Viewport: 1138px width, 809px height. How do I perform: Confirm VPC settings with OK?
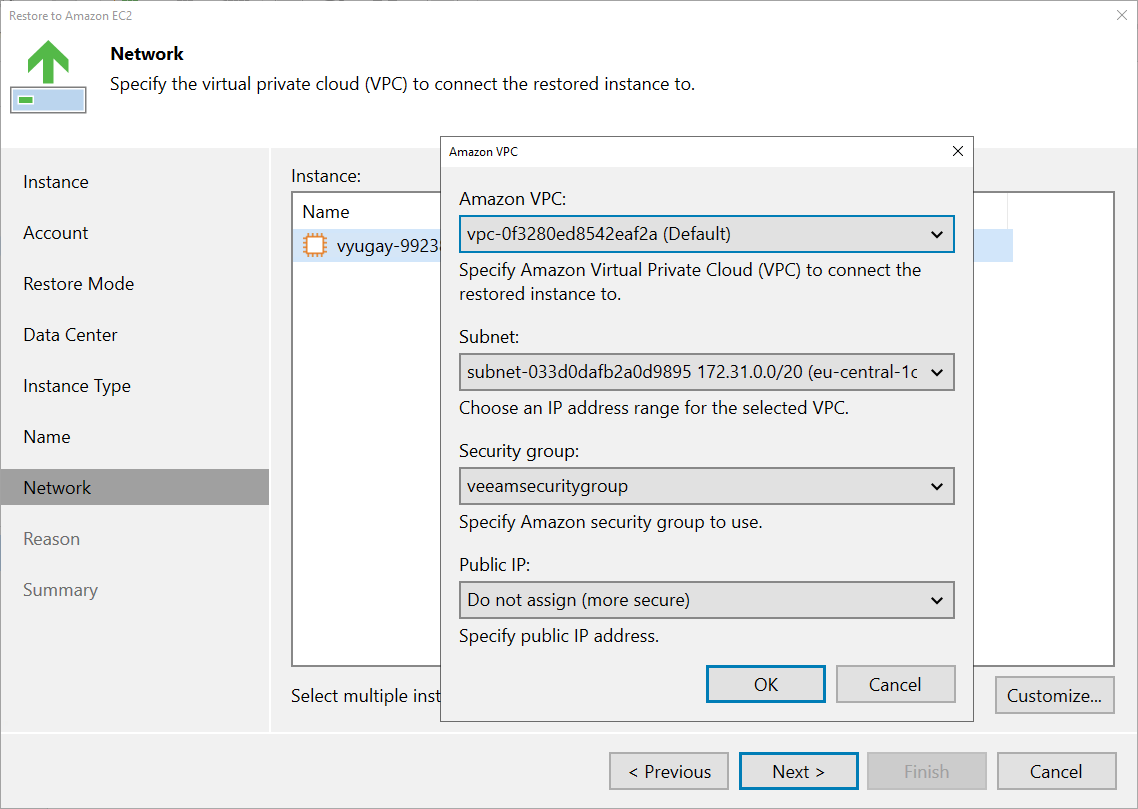click(766, 684)
